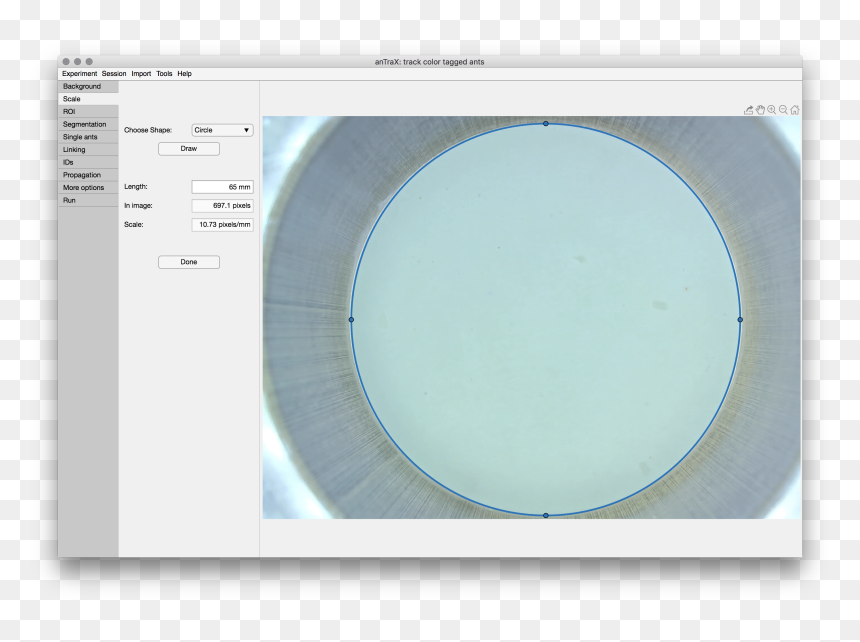Switch to the Single ants tab

point(88,137)
